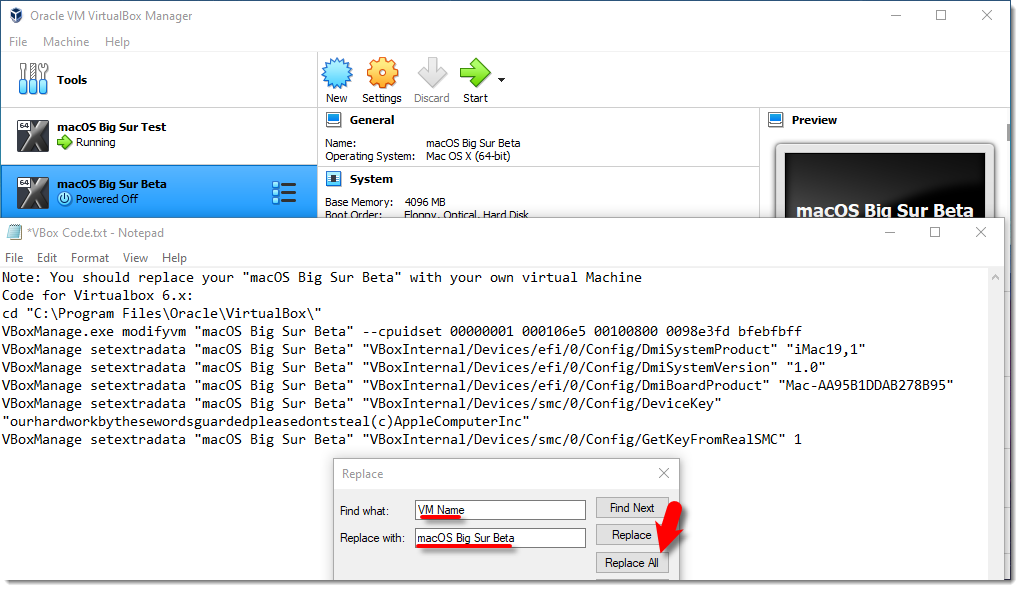Click the Replace All button

point(632,563)
